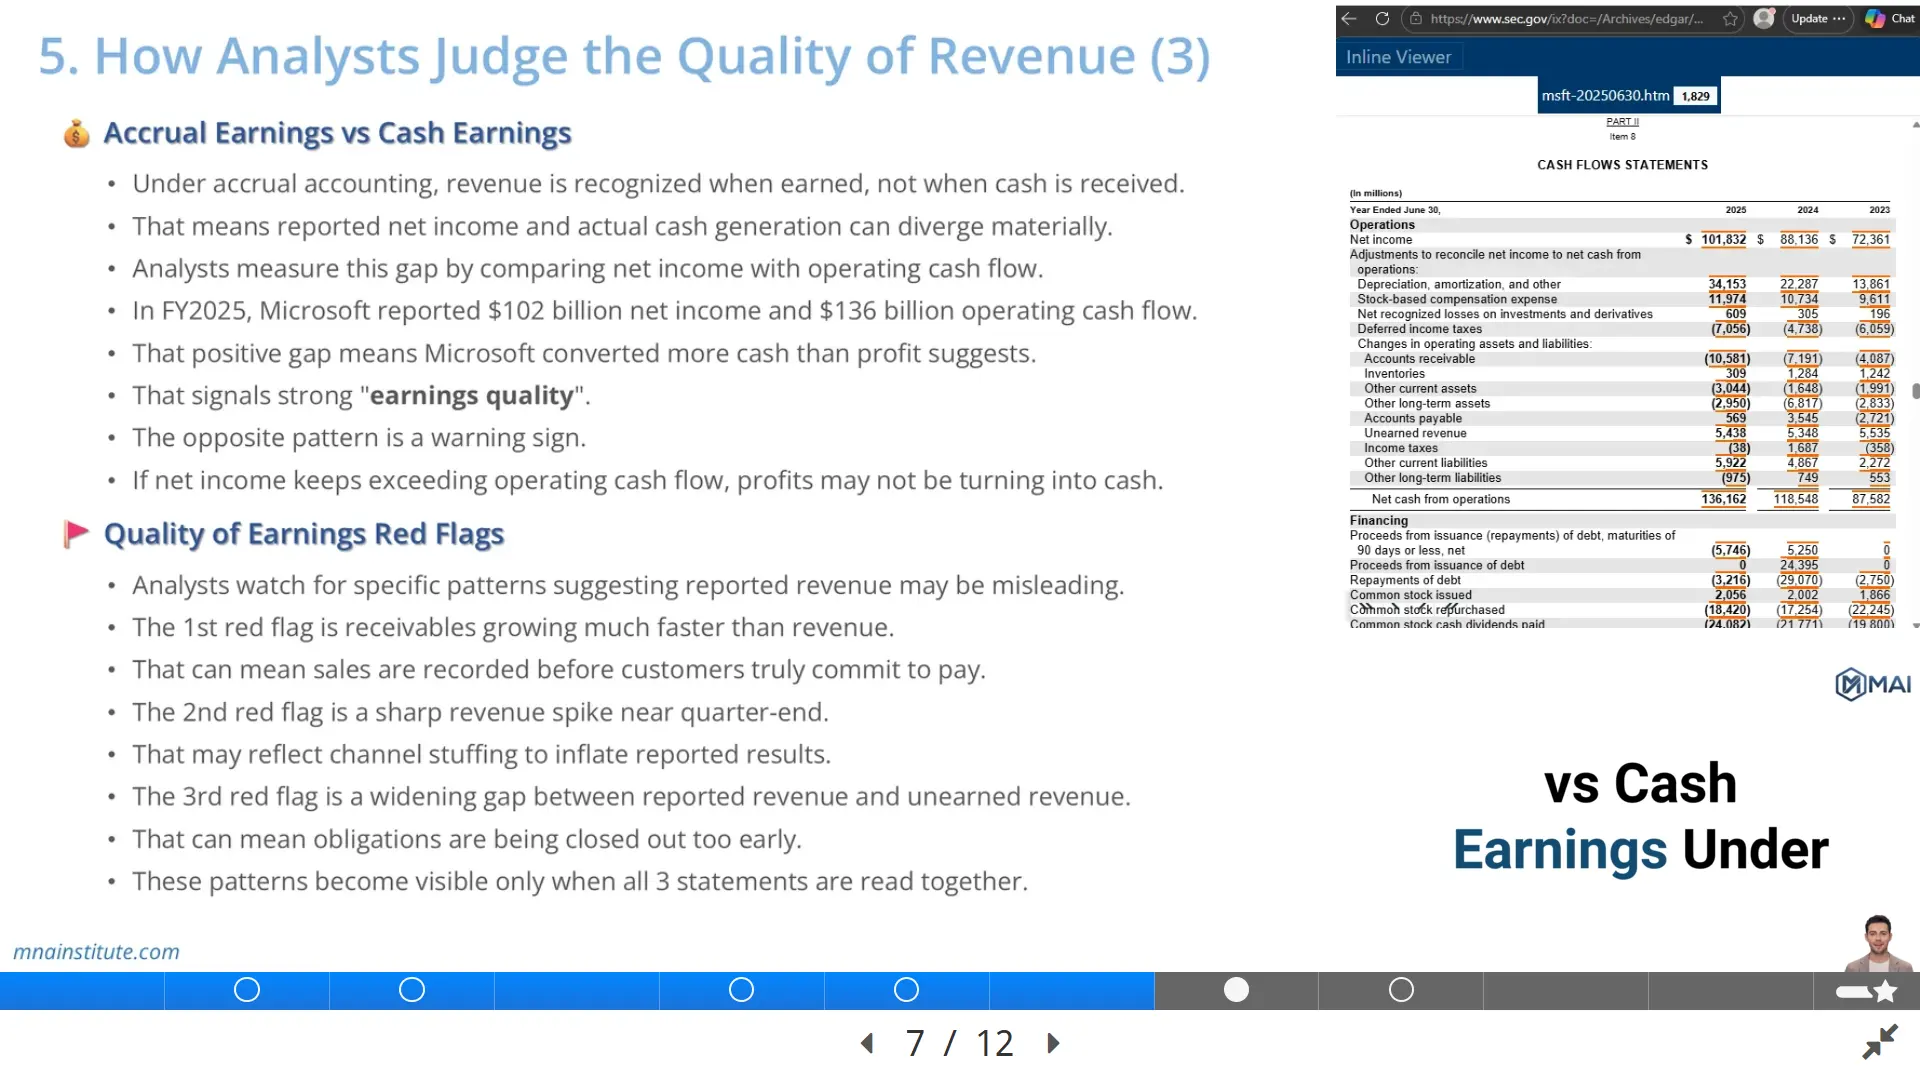Click the 2025 net income value 101,832
Screen dimensions: 1920x1080
pos(1723,239)
